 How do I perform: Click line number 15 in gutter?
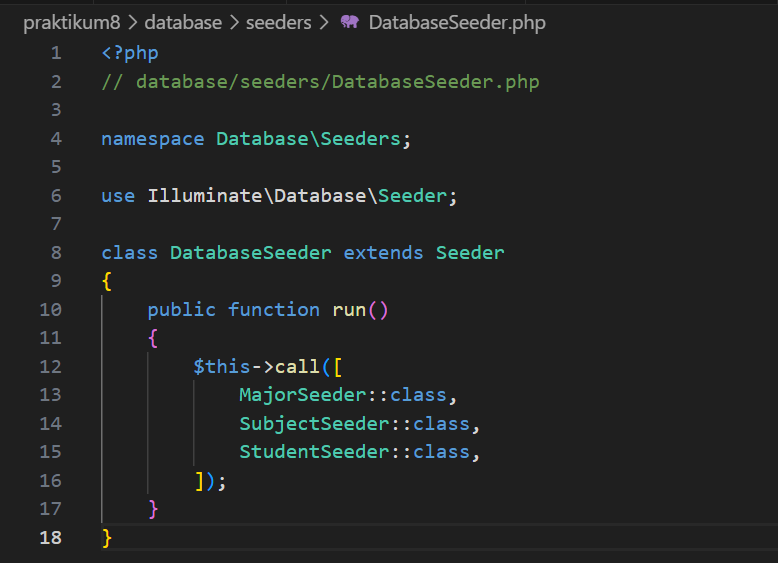click(51, 452)
